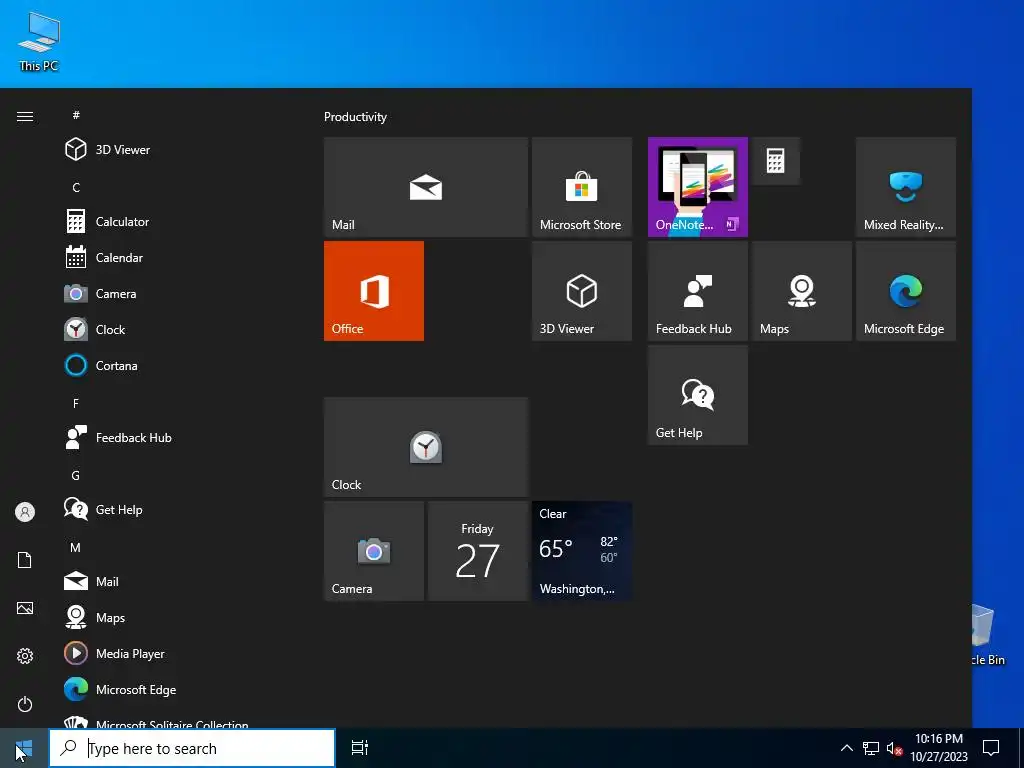
Task: Open the muted volume tray icon
Action: pyautogui.click(x=894, y=748)
